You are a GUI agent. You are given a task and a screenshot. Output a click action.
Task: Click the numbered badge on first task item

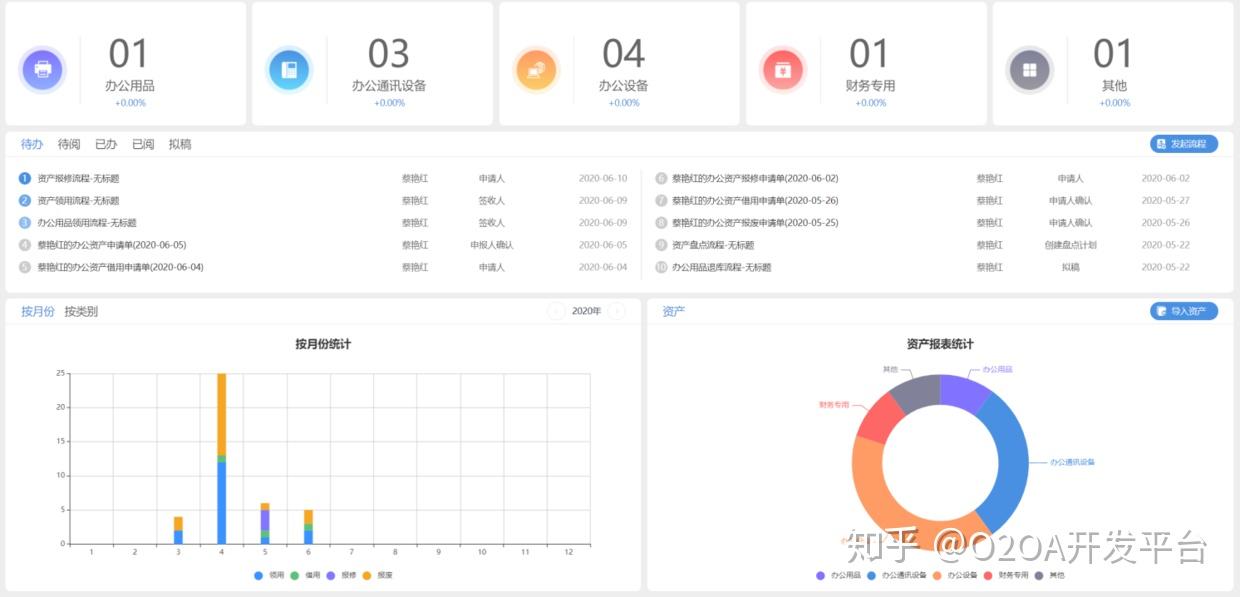pyautogui.click(x=23, y=177)
